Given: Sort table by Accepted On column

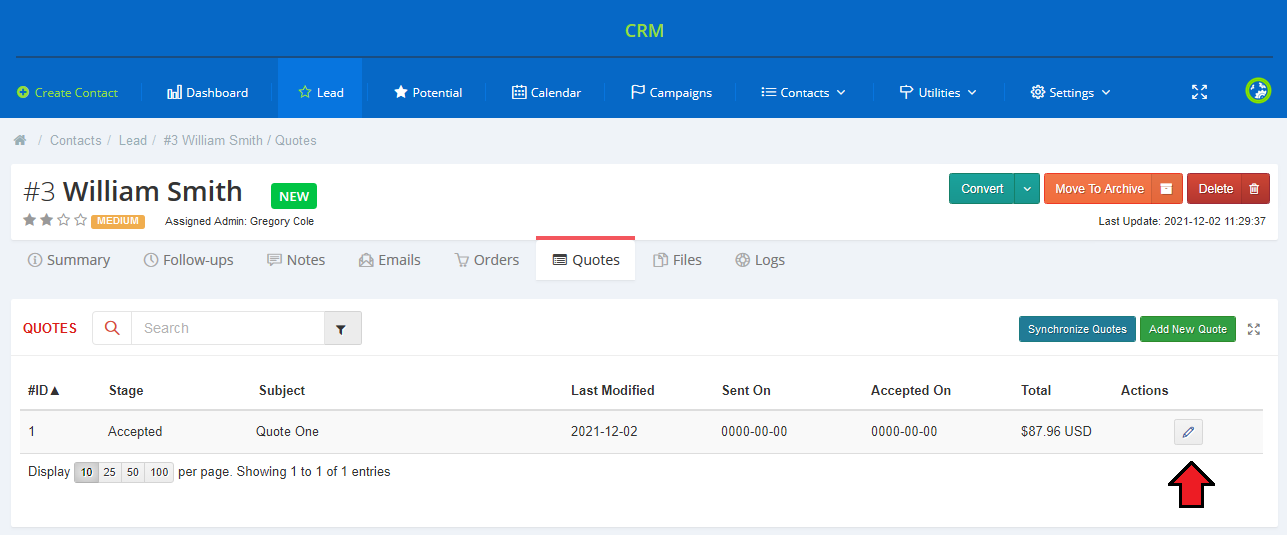Looking at the screenshot, I should (911, 390).
